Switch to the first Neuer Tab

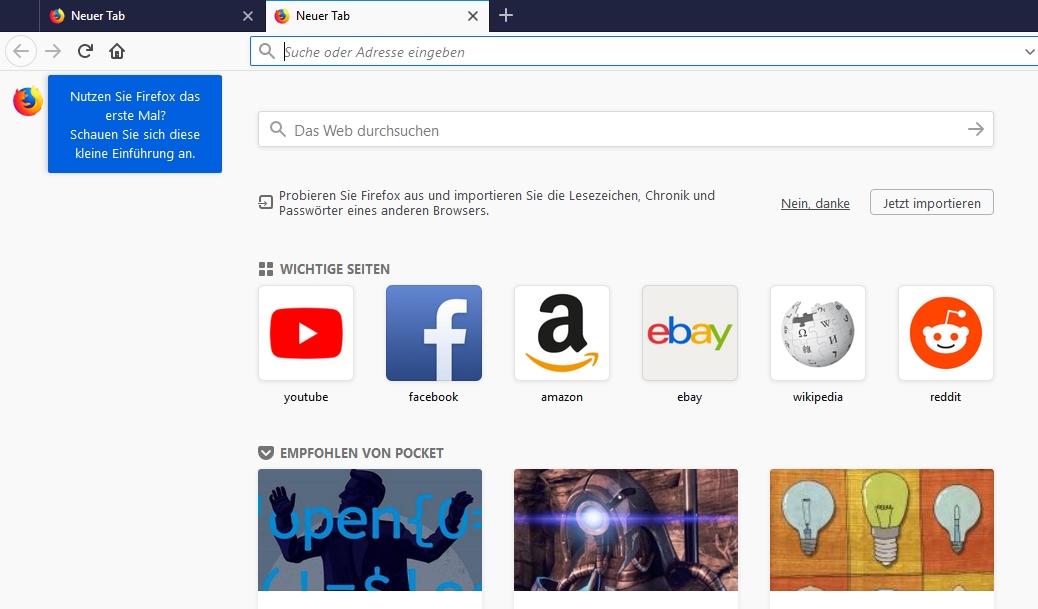[x=152, y=16]
